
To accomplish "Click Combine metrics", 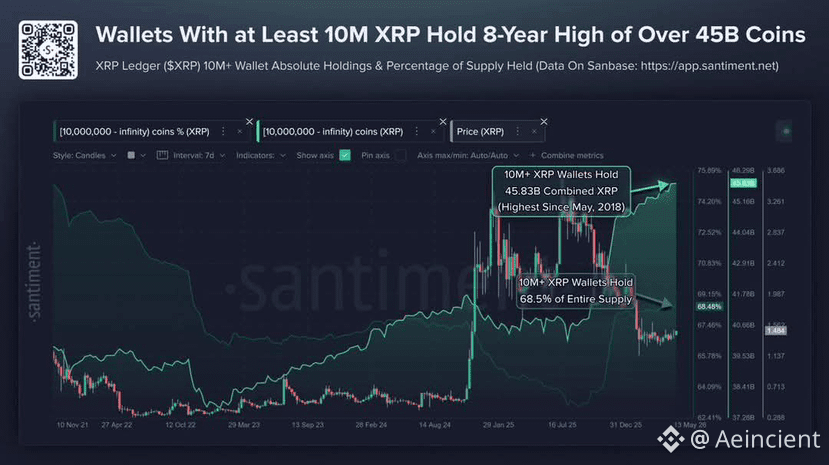I will (572, 155).
